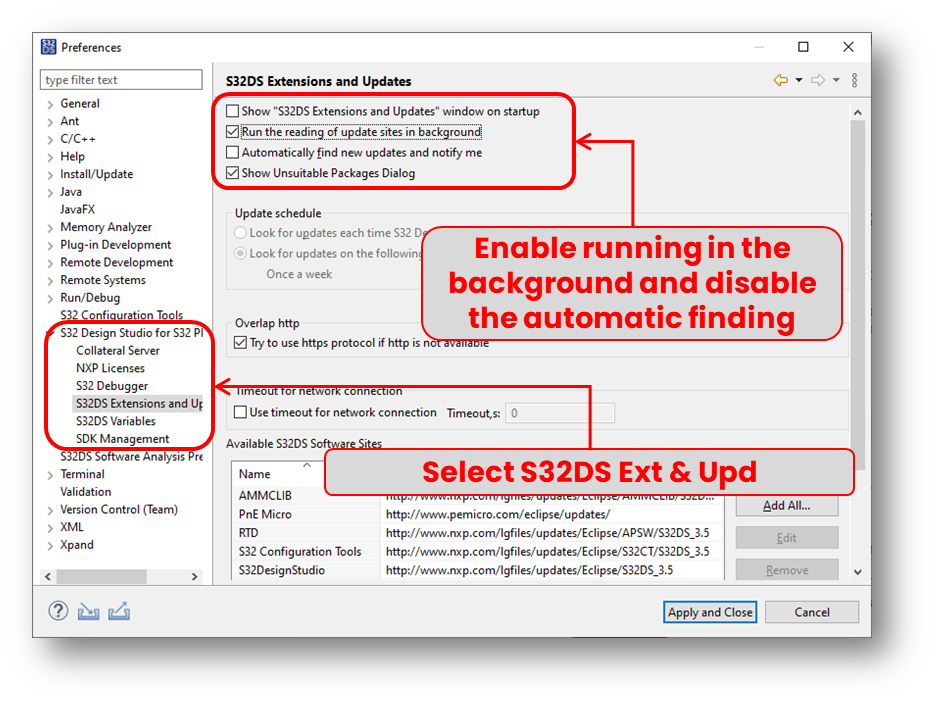Expand the Run/Debug tree node
Viewport: 937px width, 703px height.
coord(50,298)
